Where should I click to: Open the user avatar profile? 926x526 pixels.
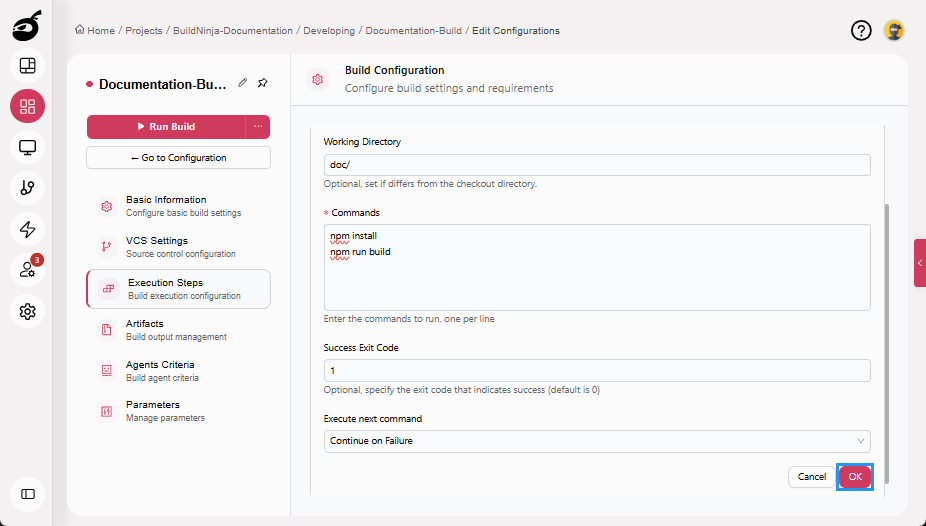click(x=894, y=30)
